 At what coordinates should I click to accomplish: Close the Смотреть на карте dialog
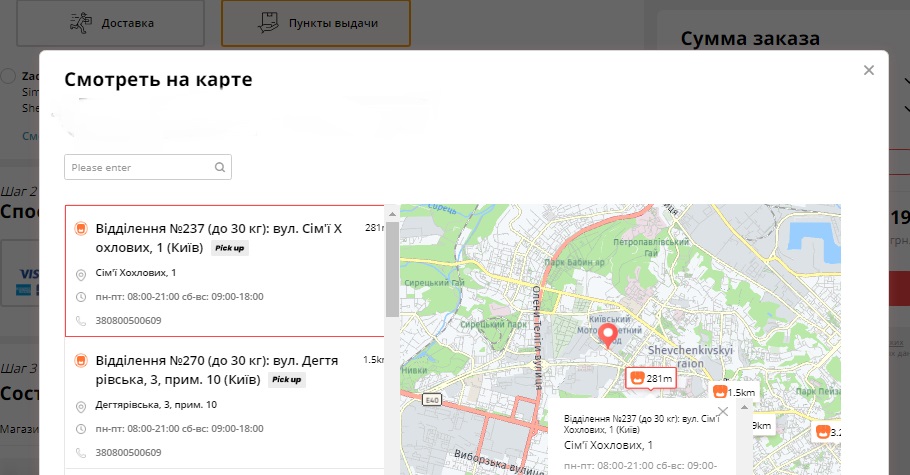(868, 70)
